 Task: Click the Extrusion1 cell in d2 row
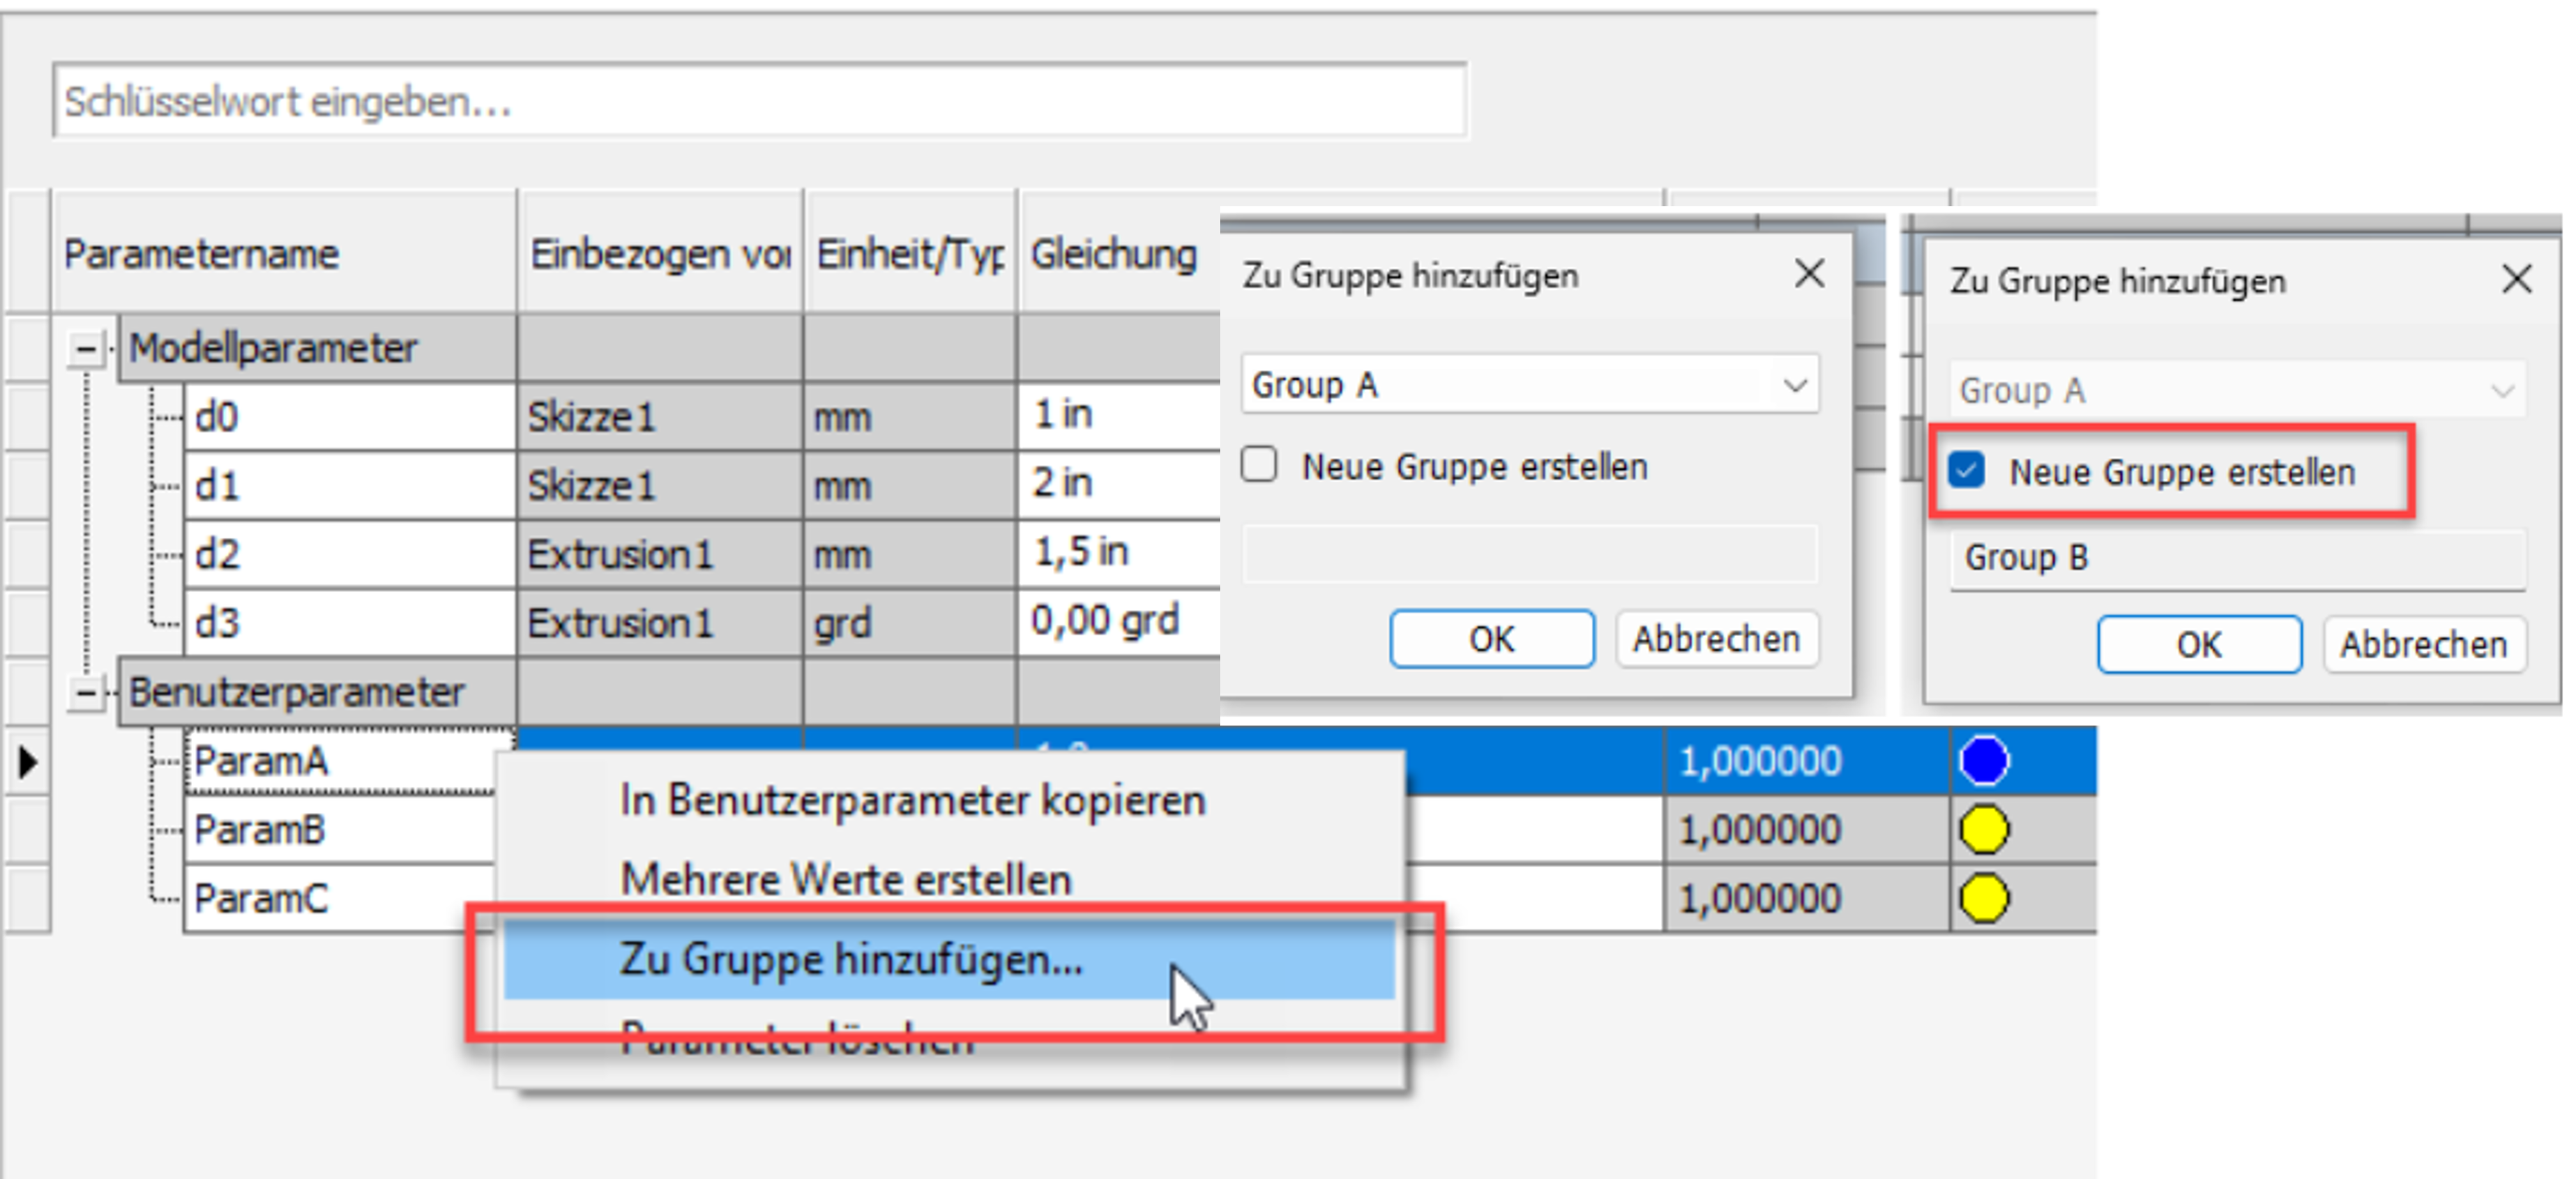[x=660, y=554]
